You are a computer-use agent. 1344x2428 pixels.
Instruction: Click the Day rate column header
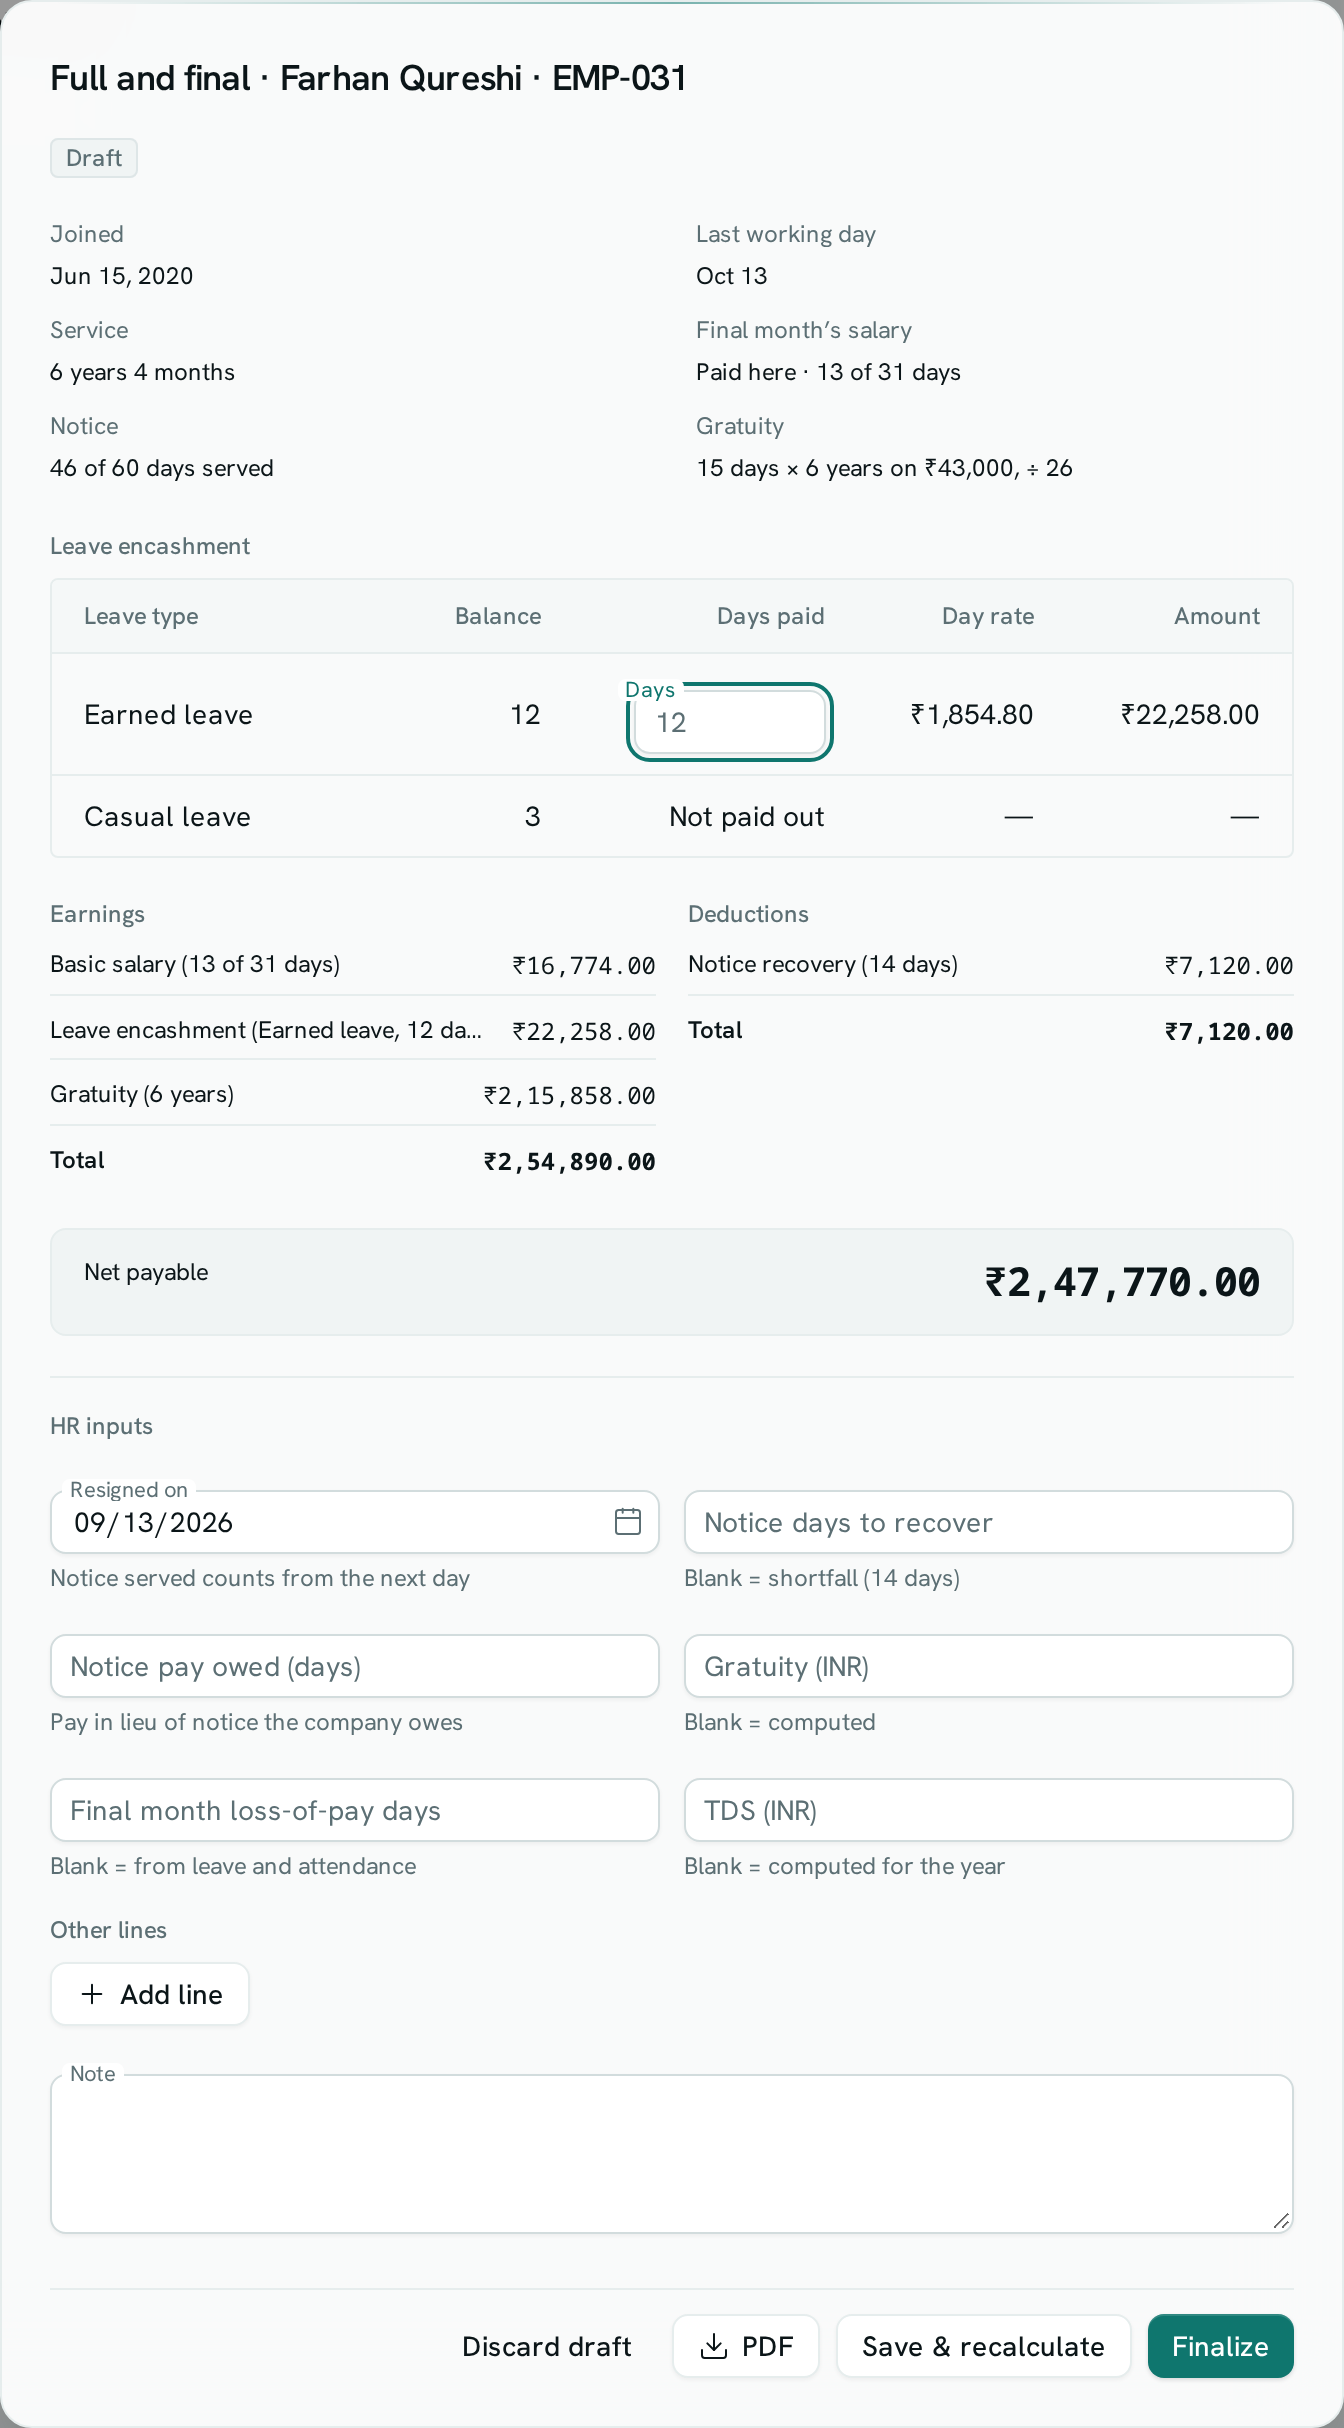tap(988, 616)
